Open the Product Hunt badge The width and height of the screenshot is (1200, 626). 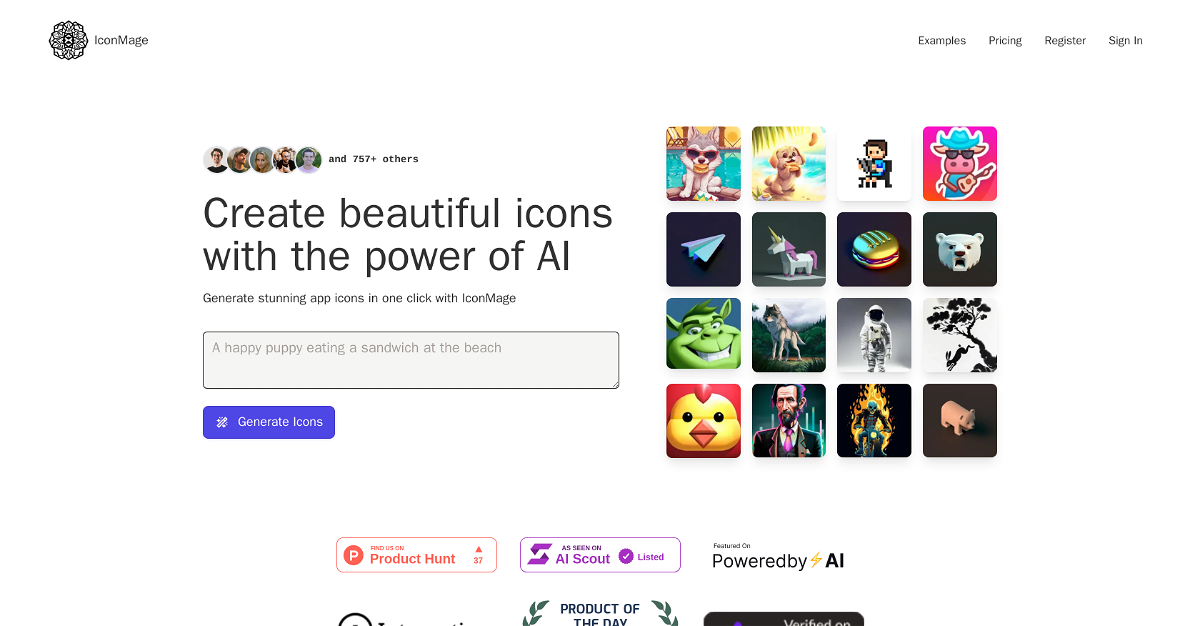[x=416, y=555]
